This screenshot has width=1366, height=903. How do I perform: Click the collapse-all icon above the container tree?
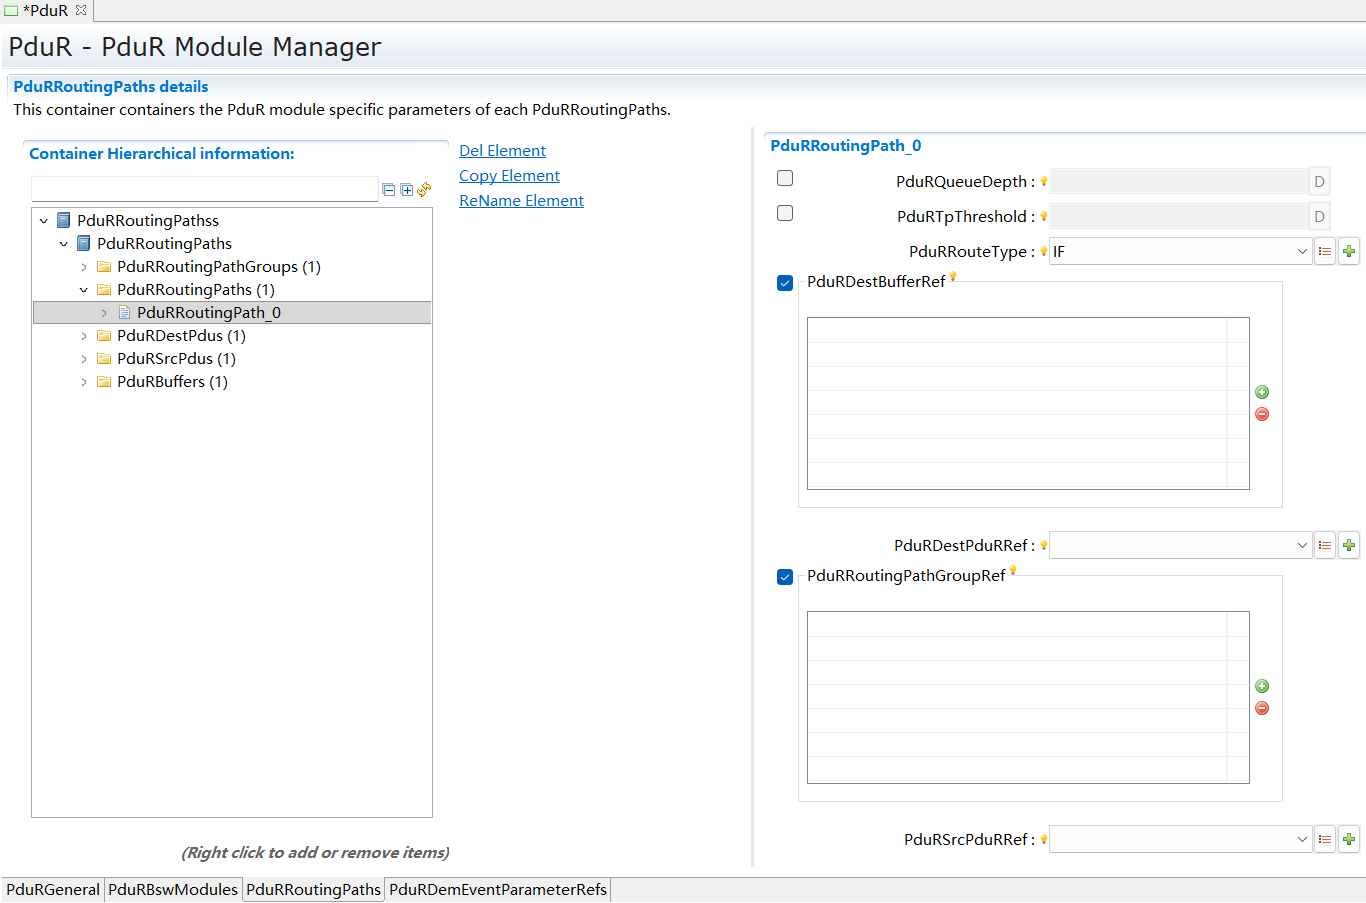pyautogui.click(x=388, y=188)
